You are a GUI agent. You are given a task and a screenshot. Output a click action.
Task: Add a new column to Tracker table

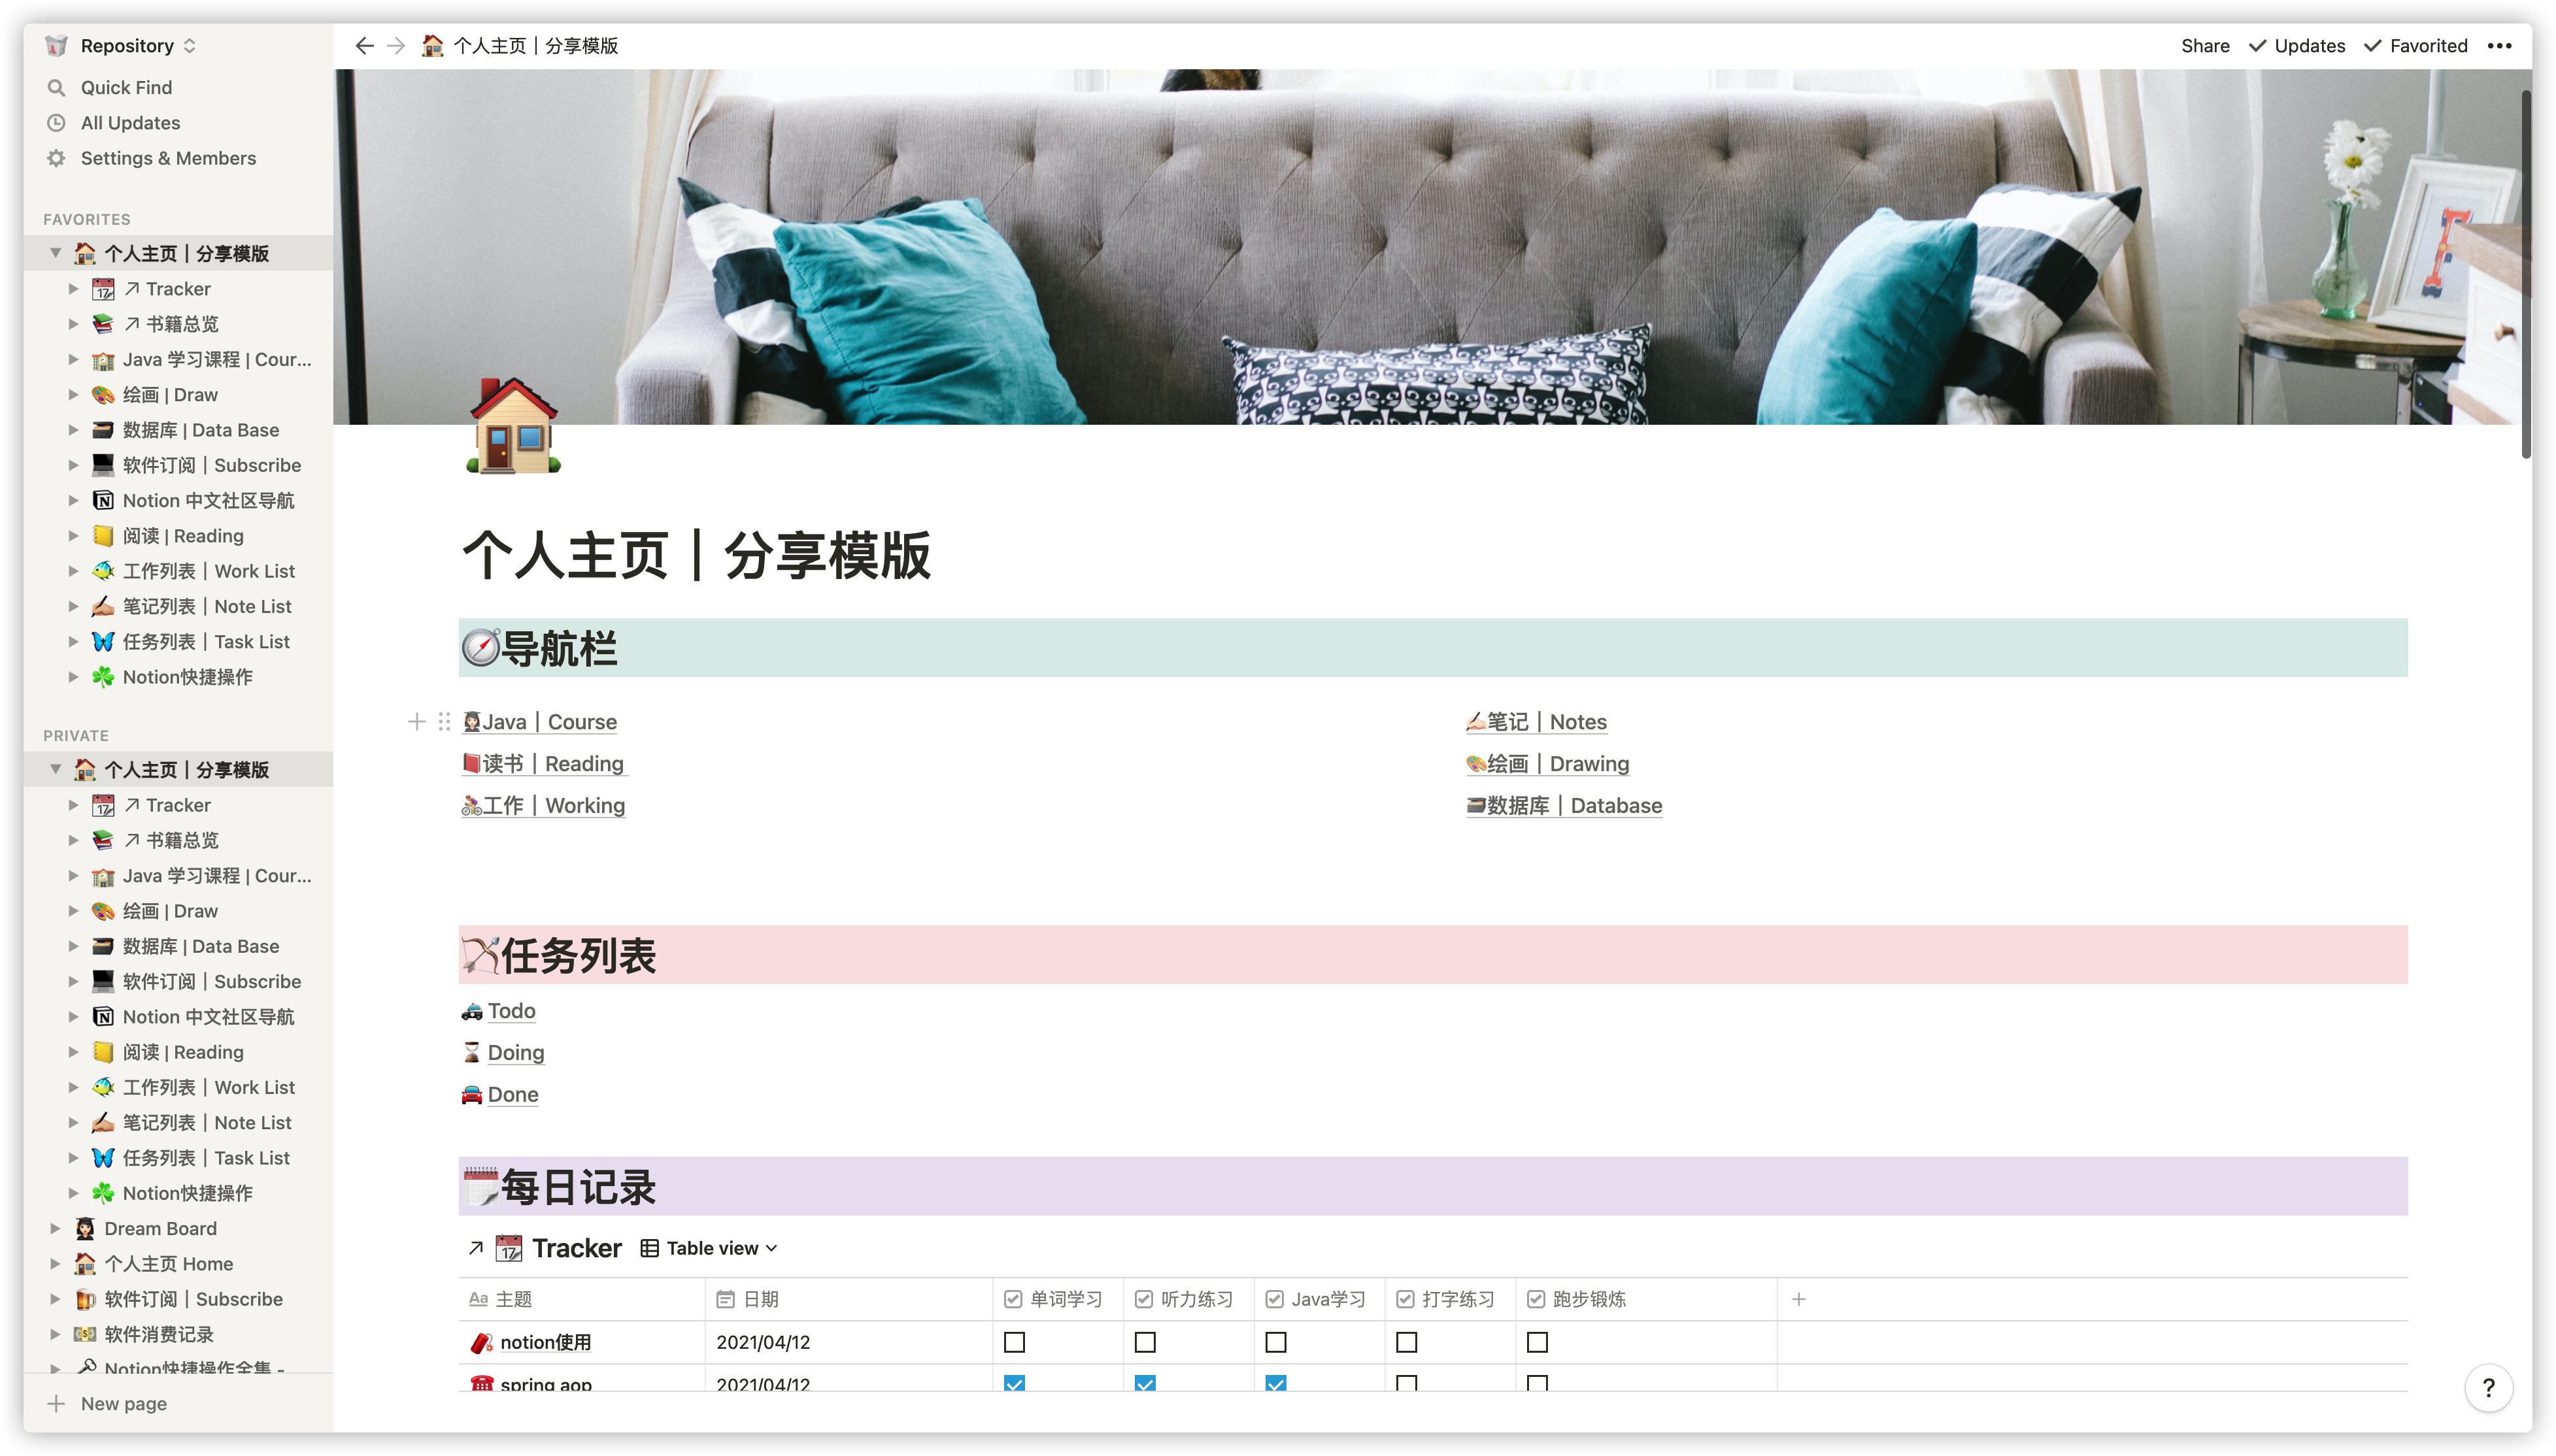(x=1798, y=1299)
